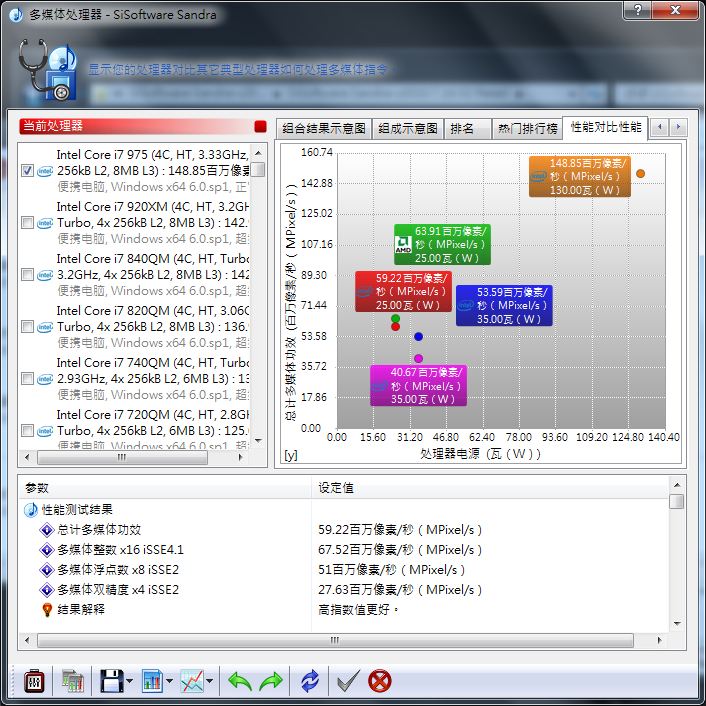Image resolution: width=706 pixels, height=706 pixels.
Task: Select the 总计多媒体功效 result row
Action: click(99, 530)
